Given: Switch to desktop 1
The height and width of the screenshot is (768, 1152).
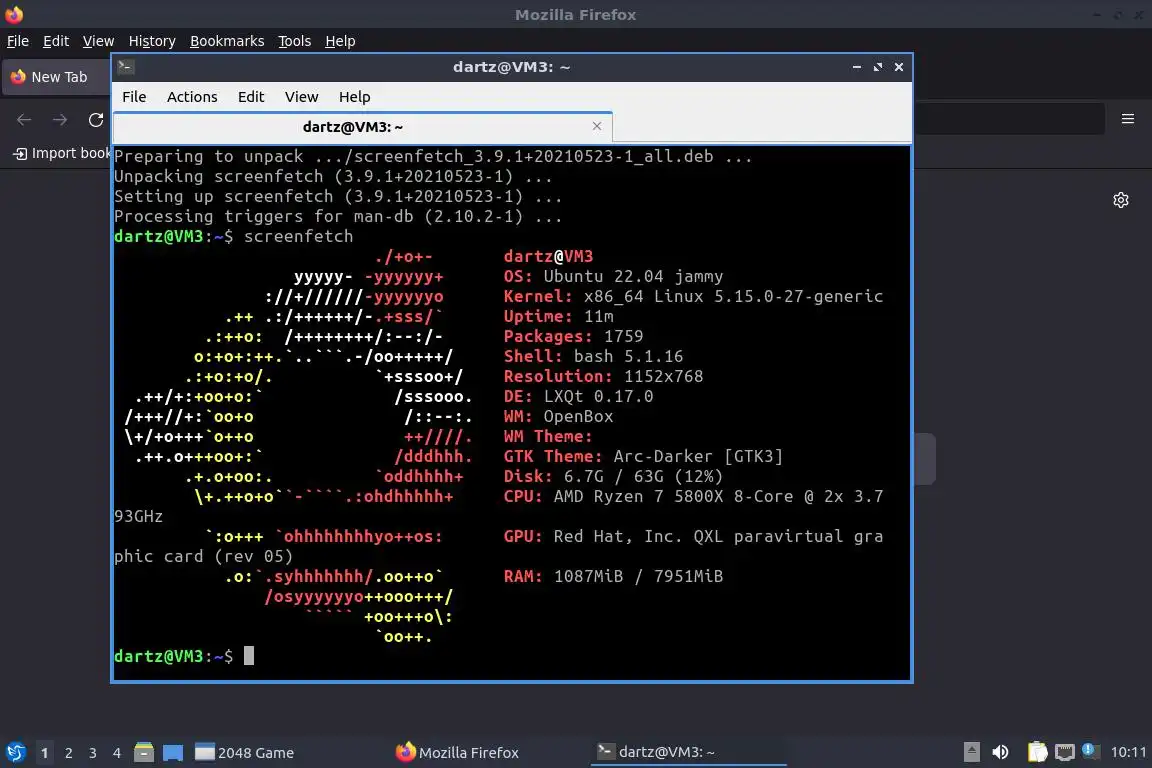Looking at the screenshot, I should (x=45, y=753).
